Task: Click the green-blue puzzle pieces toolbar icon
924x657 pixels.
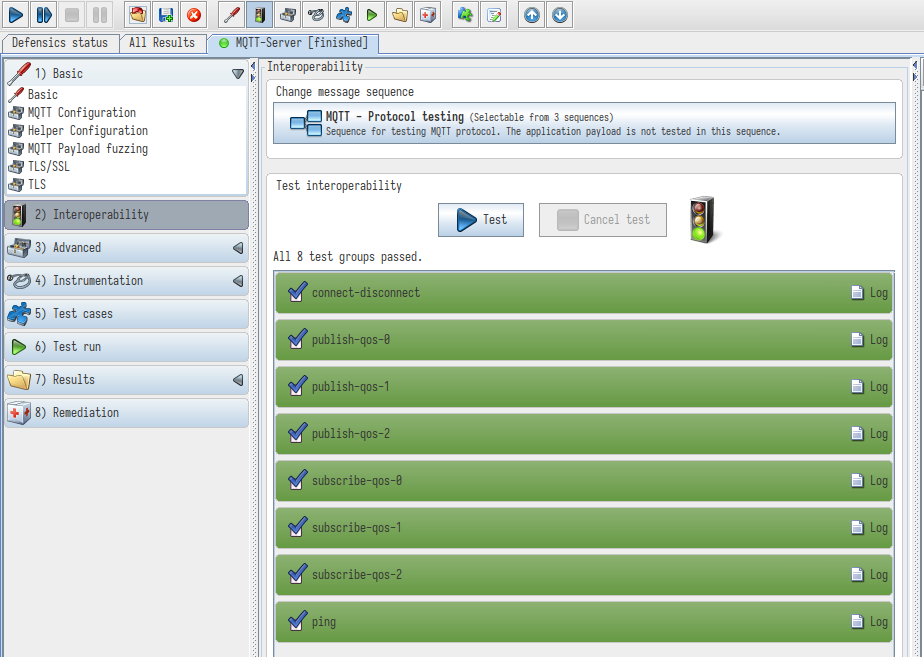Action: click(x=466, y=14)
